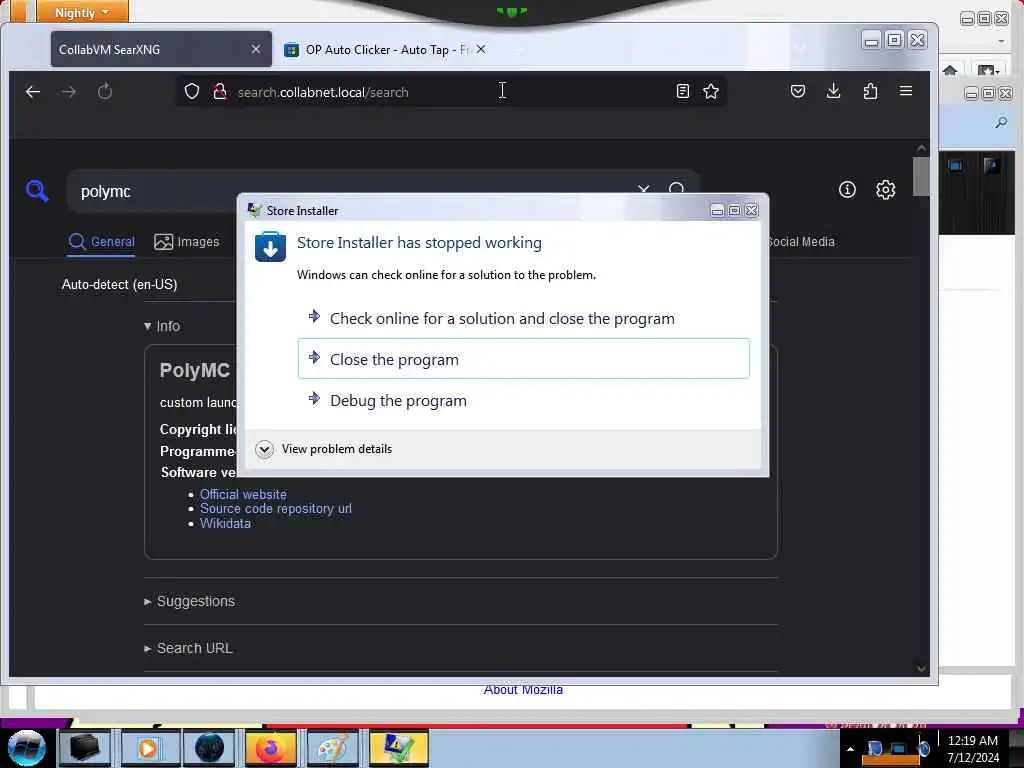Screen dimensions: 1024x768
Task: Click the Store Installer download icon
Action: (x=270, y=247)
